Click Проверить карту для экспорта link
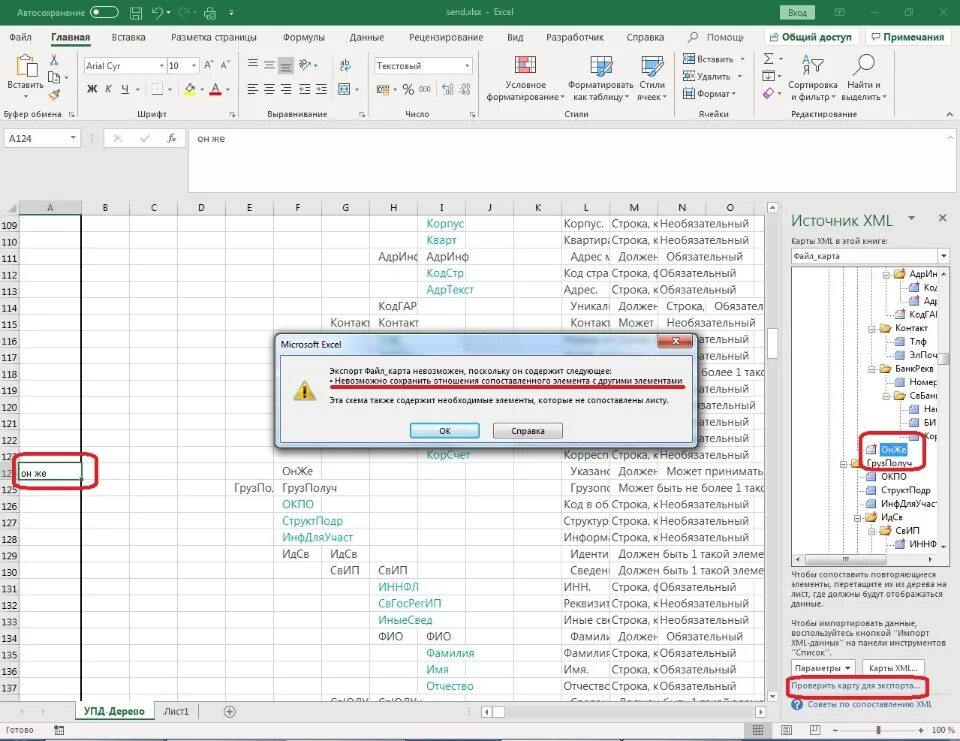The width and height of the screenshot is (960, 741). 855,686
